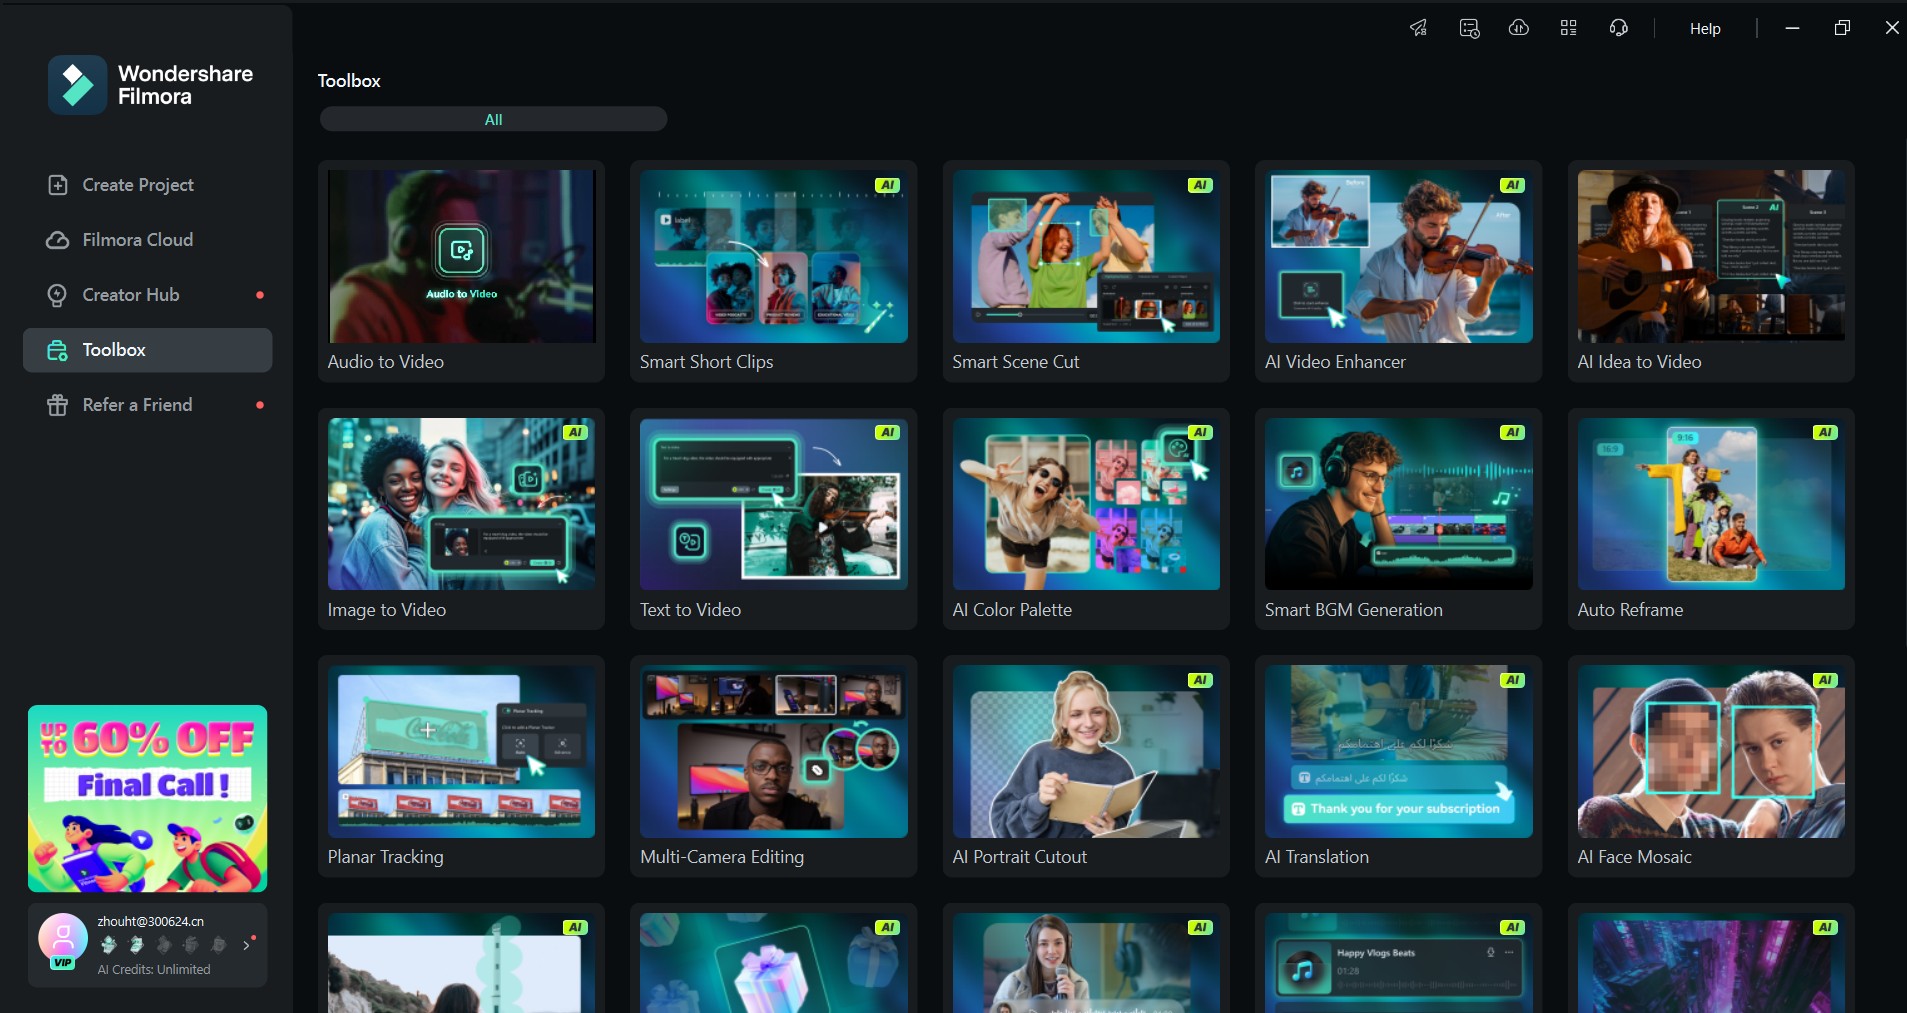The height and width of the screenshot is (1013, 1907).
Task: Click the 60% OFF Final Call banner
Action: [x=147, y=798]
